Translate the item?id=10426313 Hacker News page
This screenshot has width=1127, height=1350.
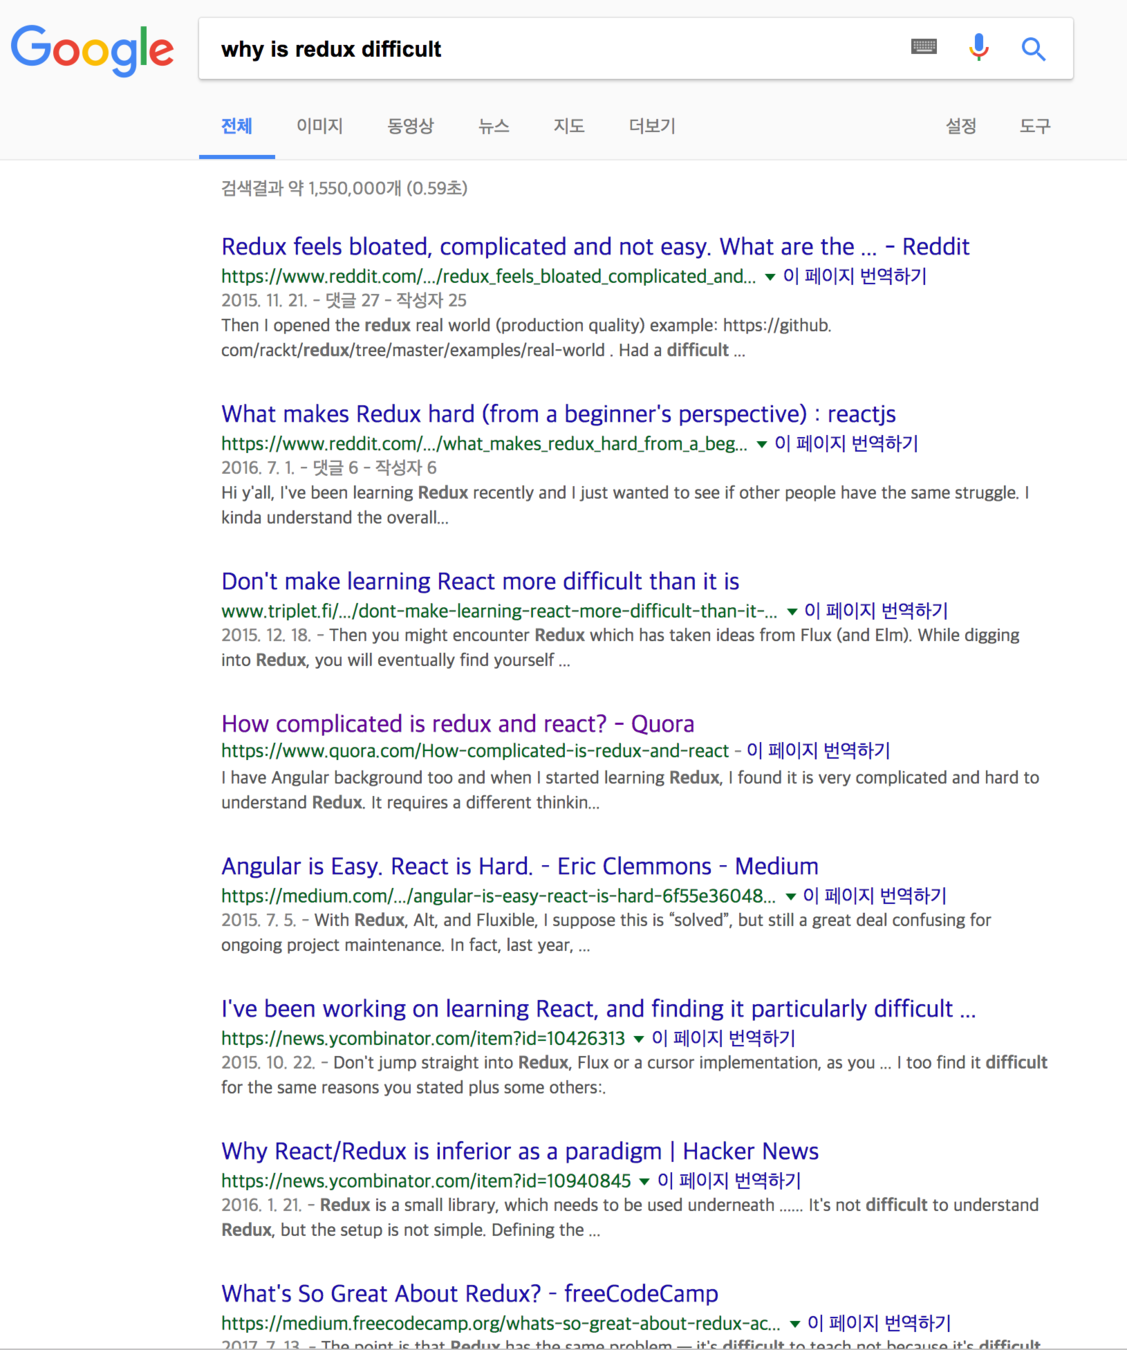pyautogui.click(x=723, y=1038)
